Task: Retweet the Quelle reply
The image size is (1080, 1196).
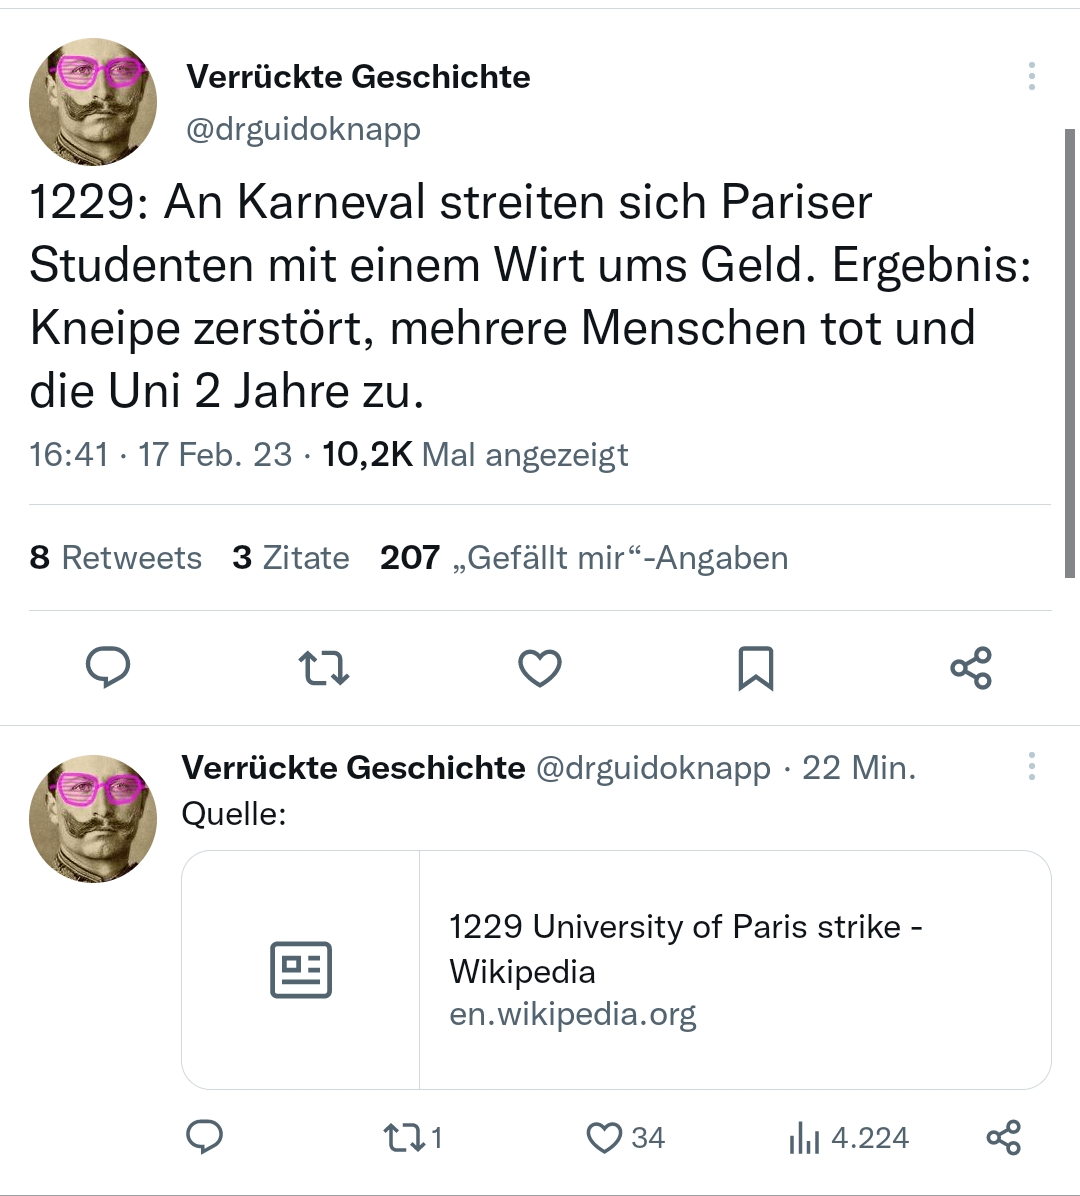Action: (403, 1137)
